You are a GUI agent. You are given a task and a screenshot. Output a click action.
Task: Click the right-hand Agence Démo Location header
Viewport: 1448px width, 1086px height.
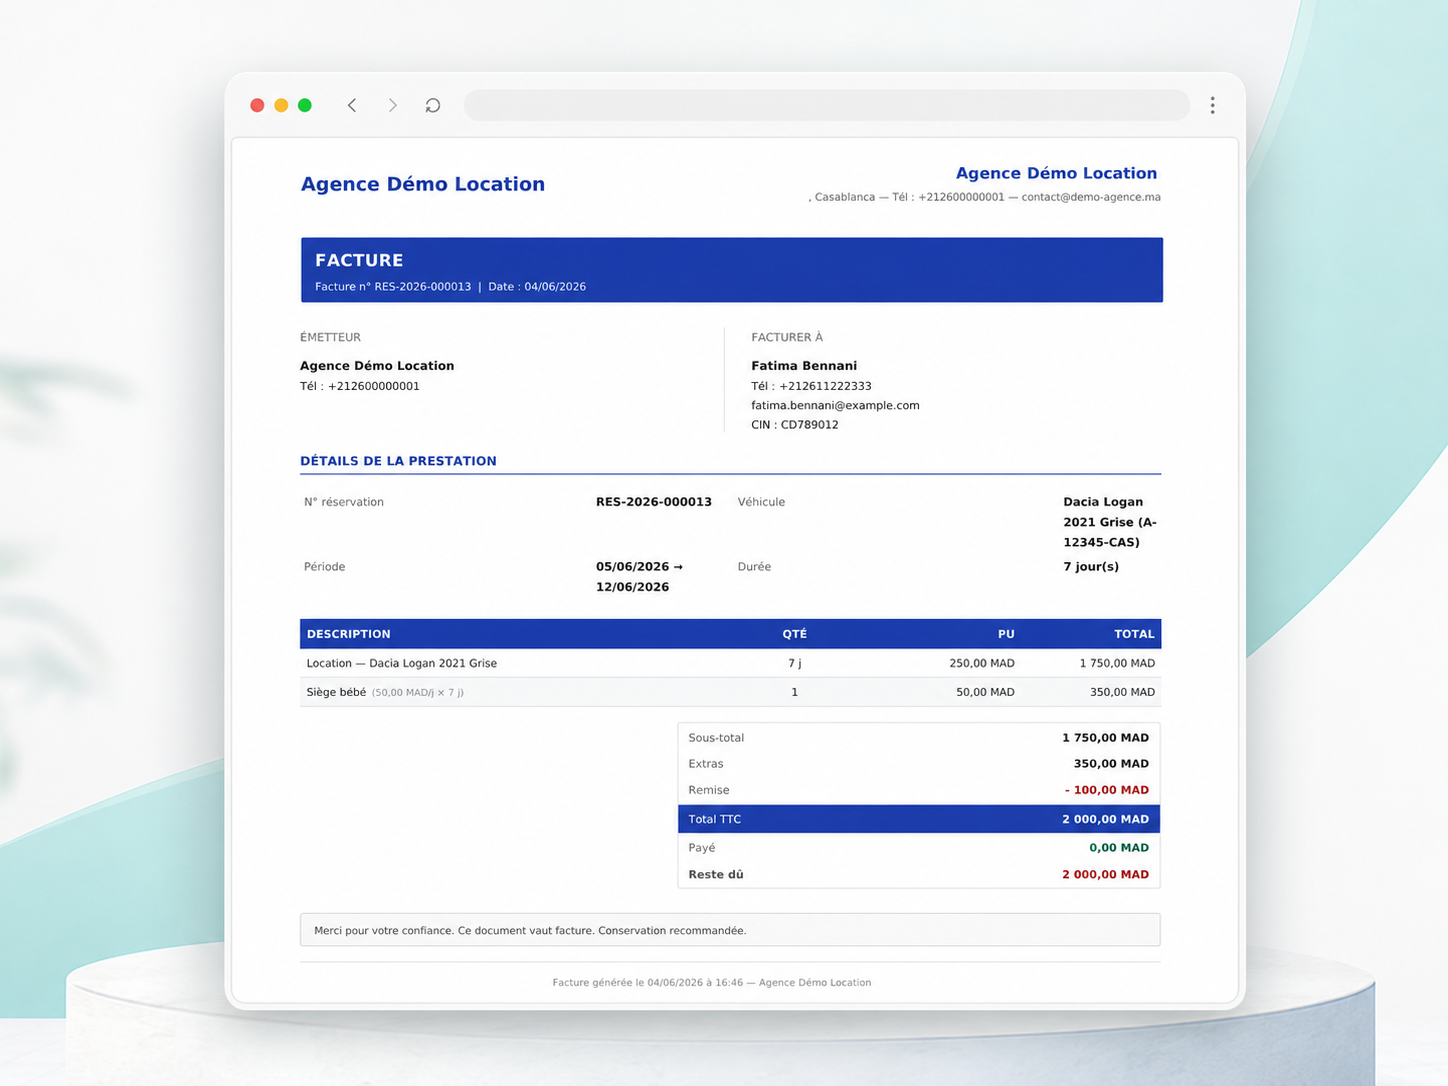coord(1056,173)
